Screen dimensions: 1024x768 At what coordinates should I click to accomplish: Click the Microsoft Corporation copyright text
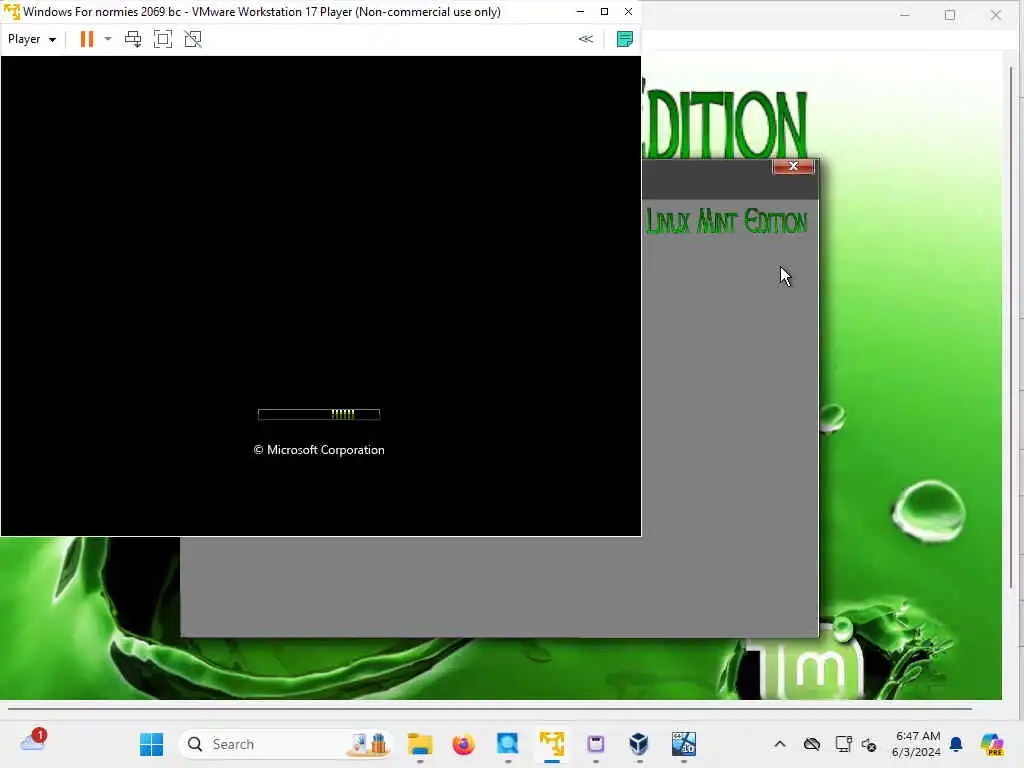pos(319,450)
